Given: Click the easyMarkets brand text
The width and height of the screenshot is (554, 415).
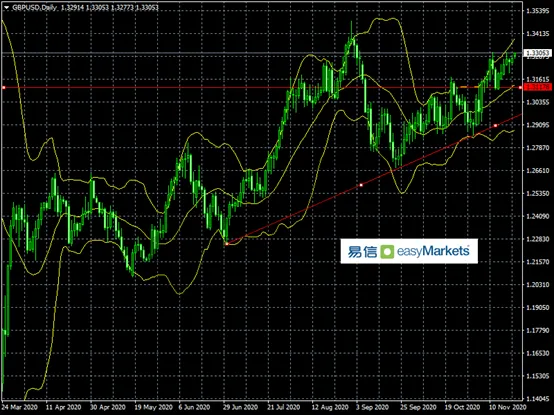Looking at the screenshot, I should (x=434, y=251).
